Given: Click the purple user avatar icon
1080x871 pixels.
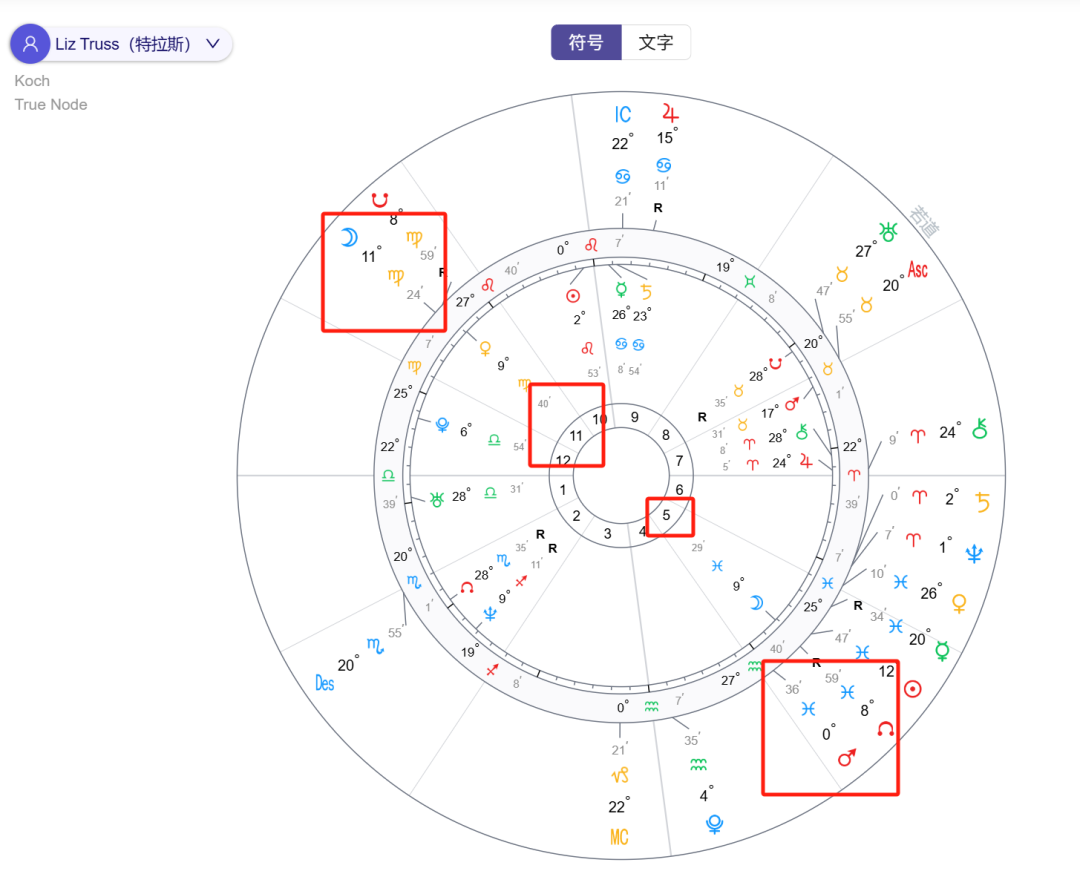Looking at the screenshot, I should click(30, 44).
